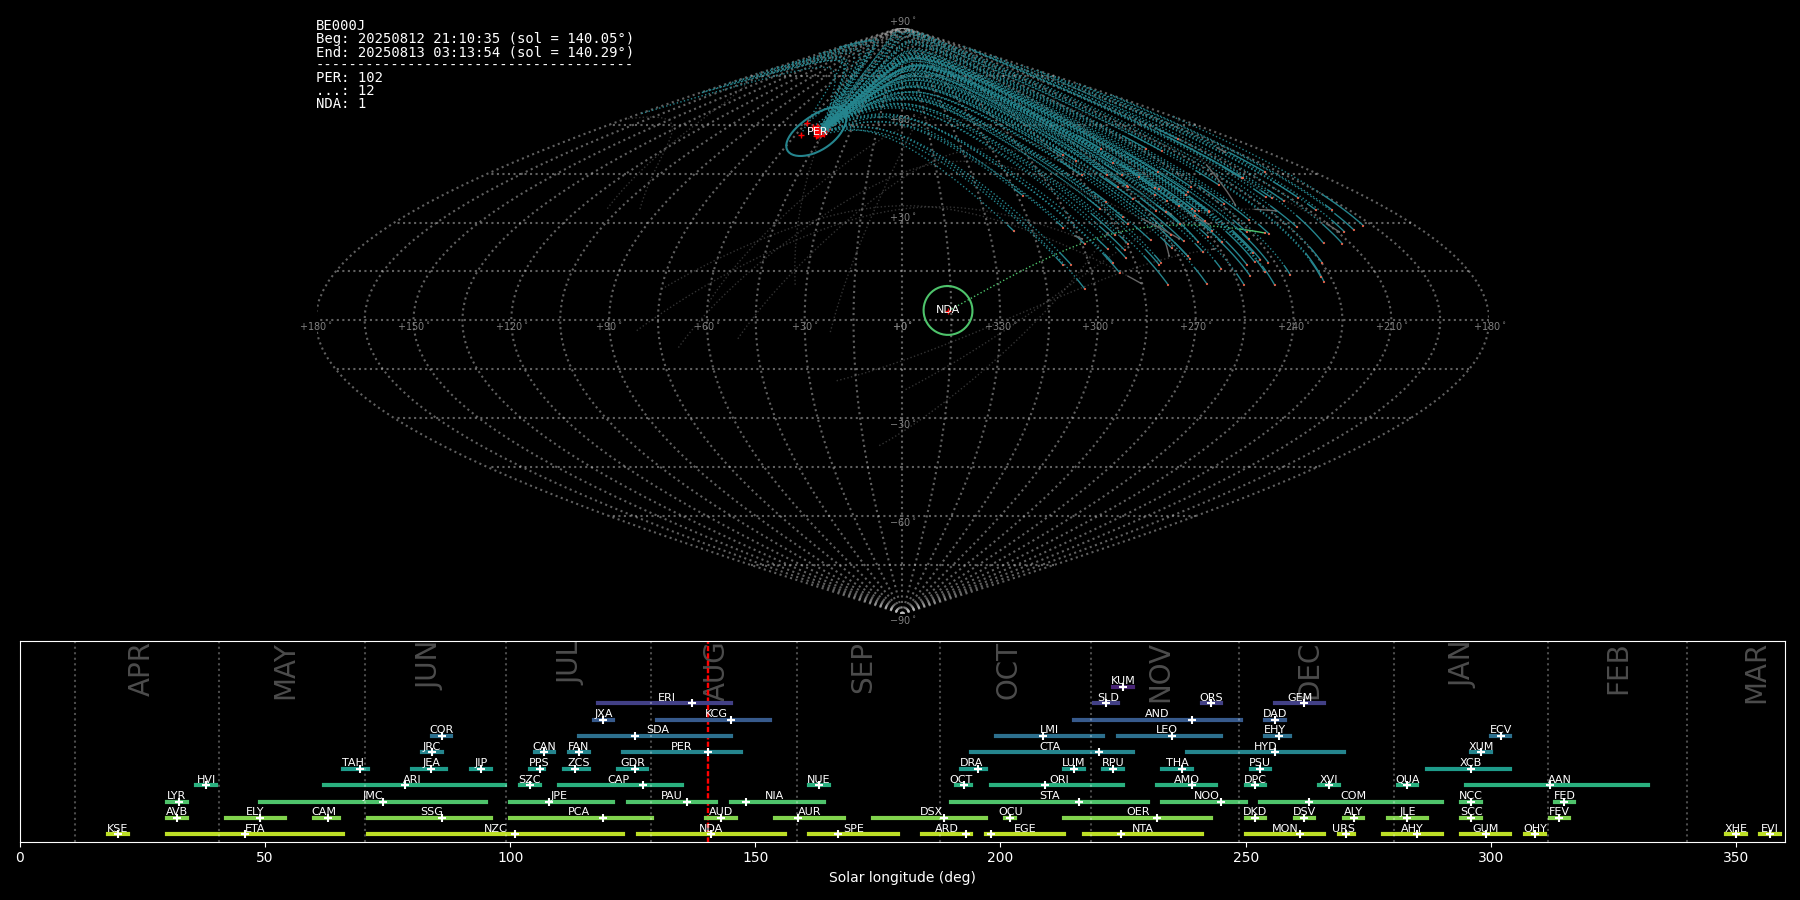Click the KUM shower label in timeline
Viewport: 1800px width, 900px height.
1123,681
